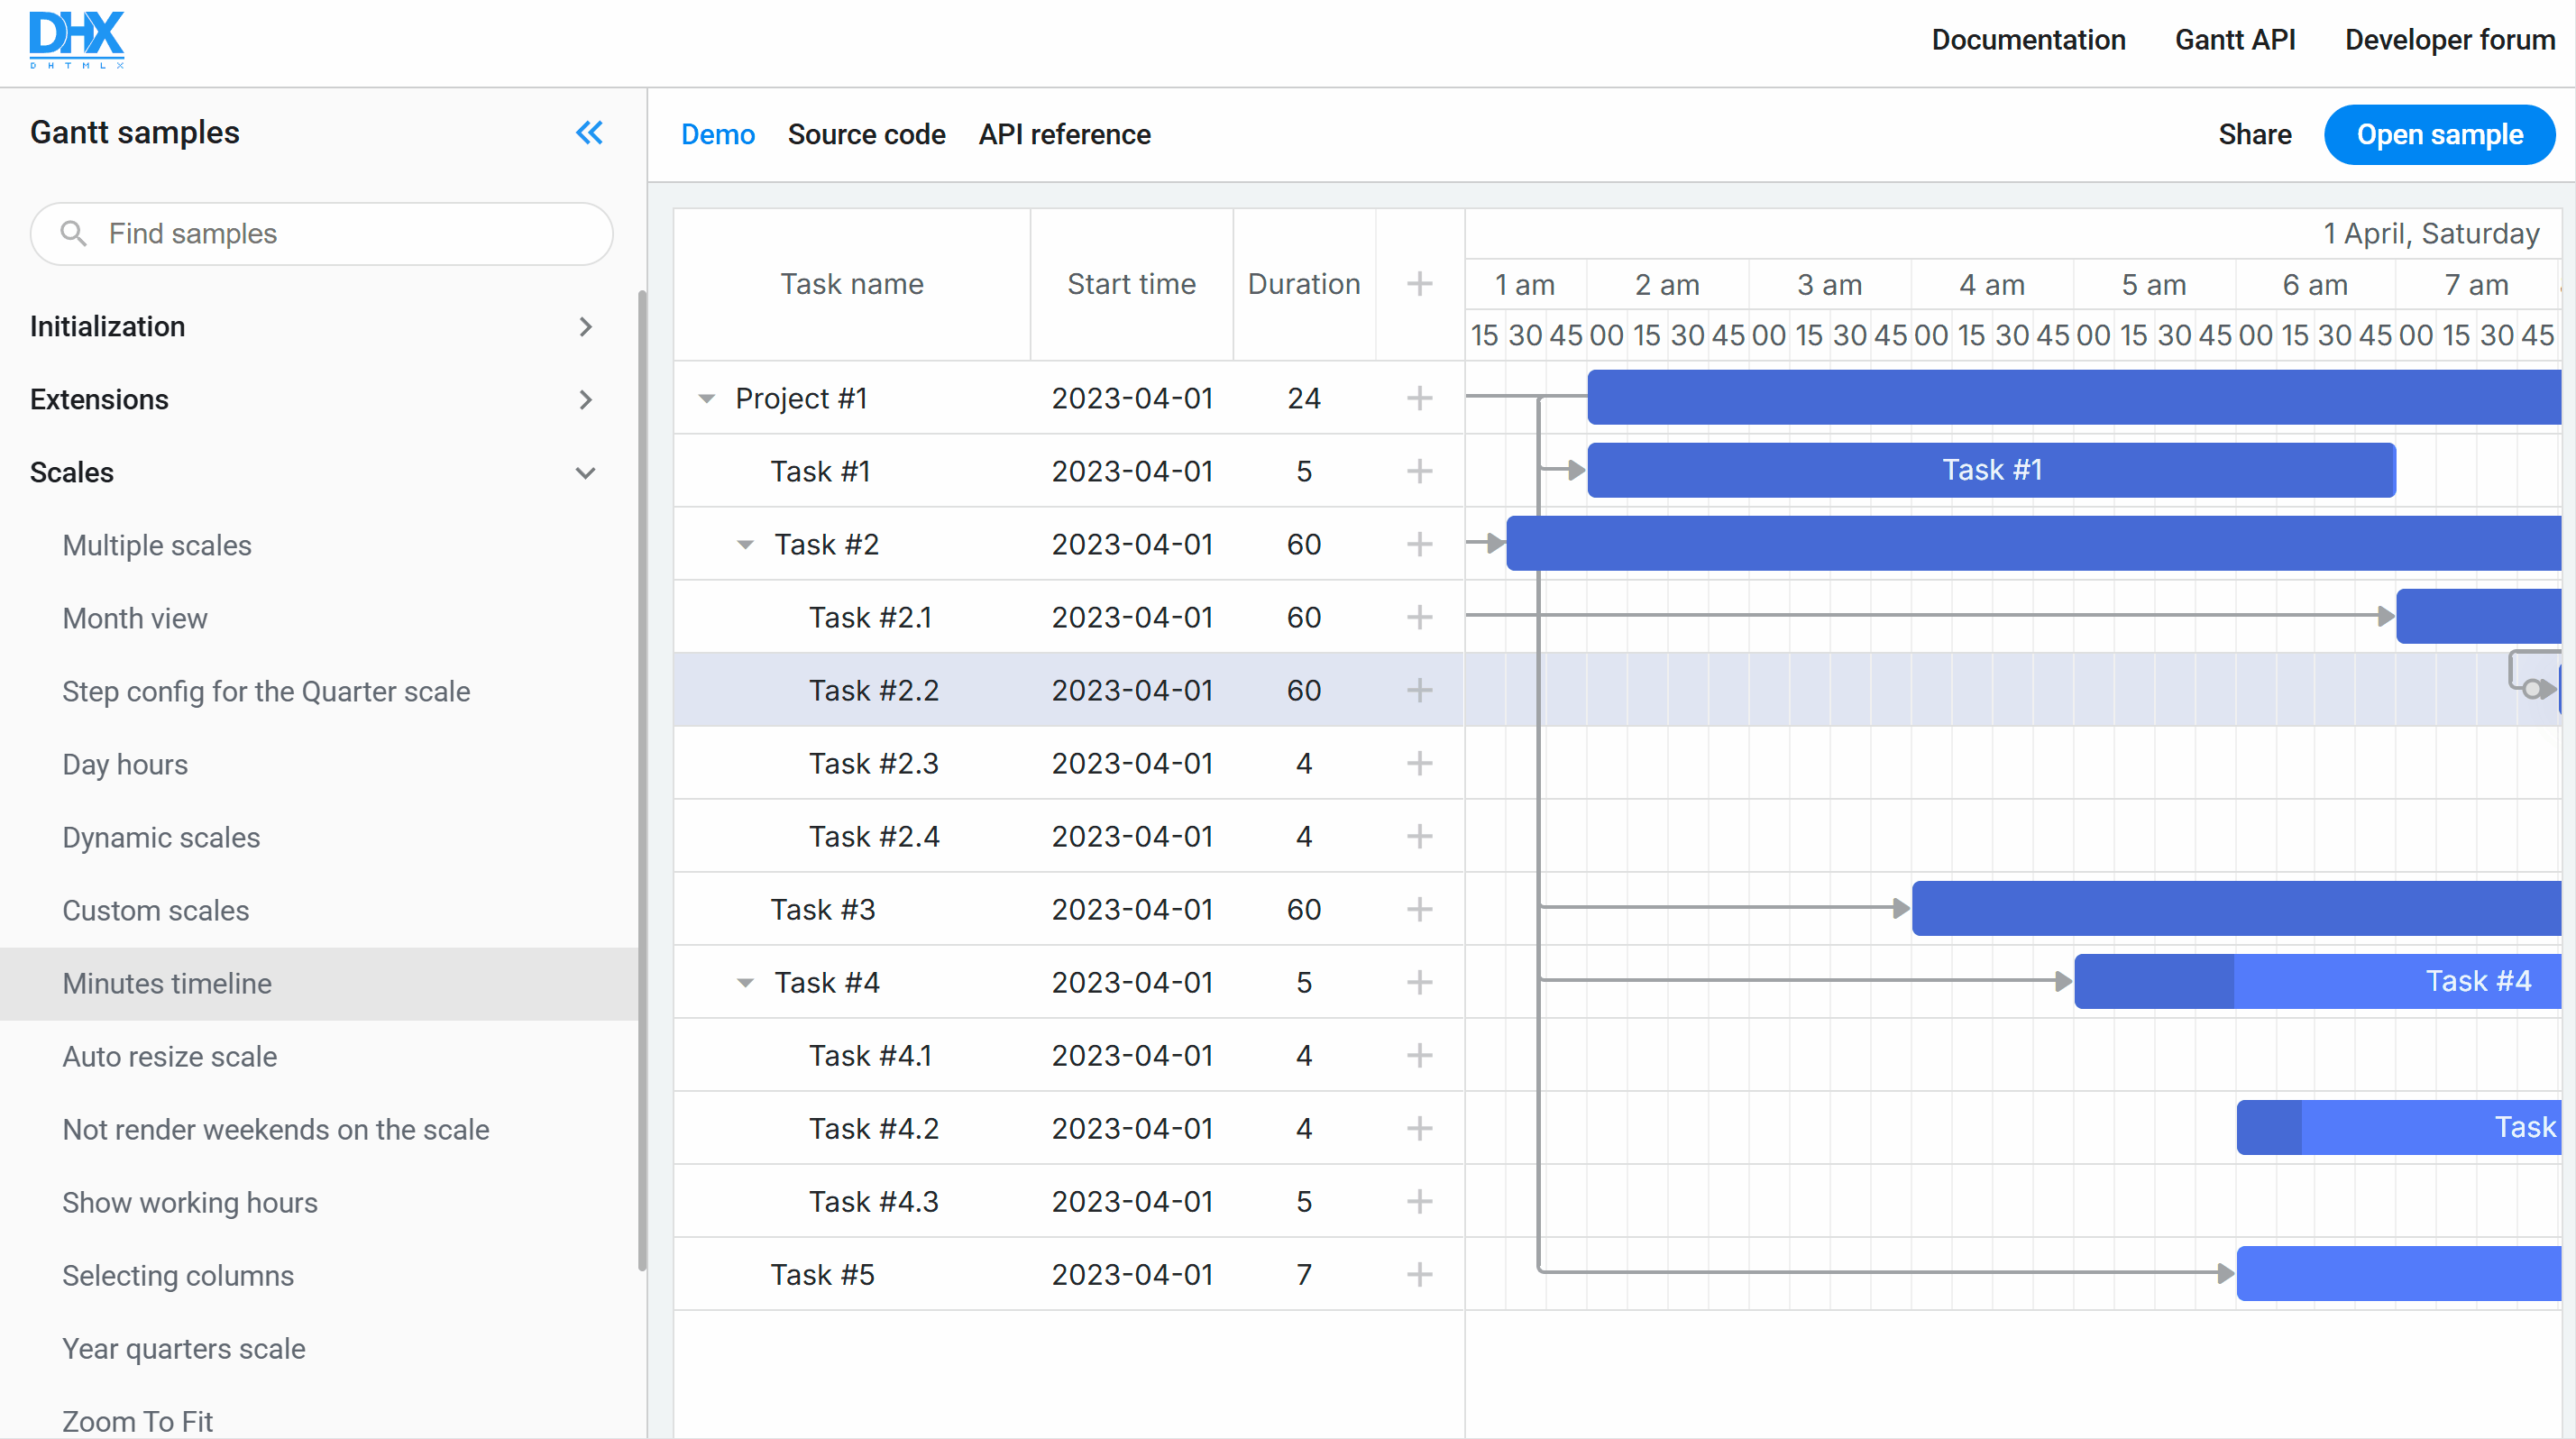Focus the Find samples search field
The height and width of the screenshot is (1439, 2576).
point(322,233)
